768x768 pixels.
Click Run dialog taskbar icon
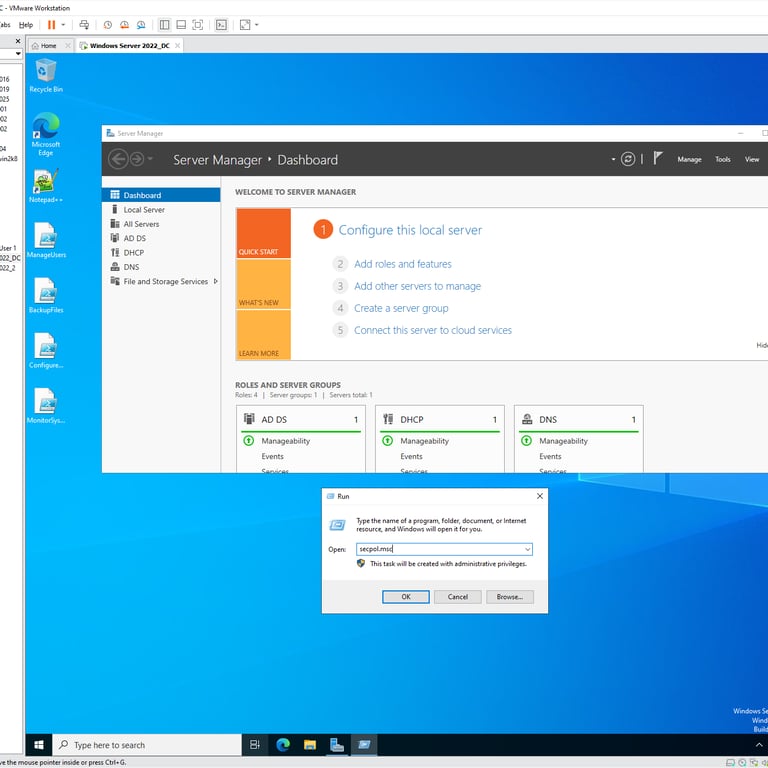[364, 744]
